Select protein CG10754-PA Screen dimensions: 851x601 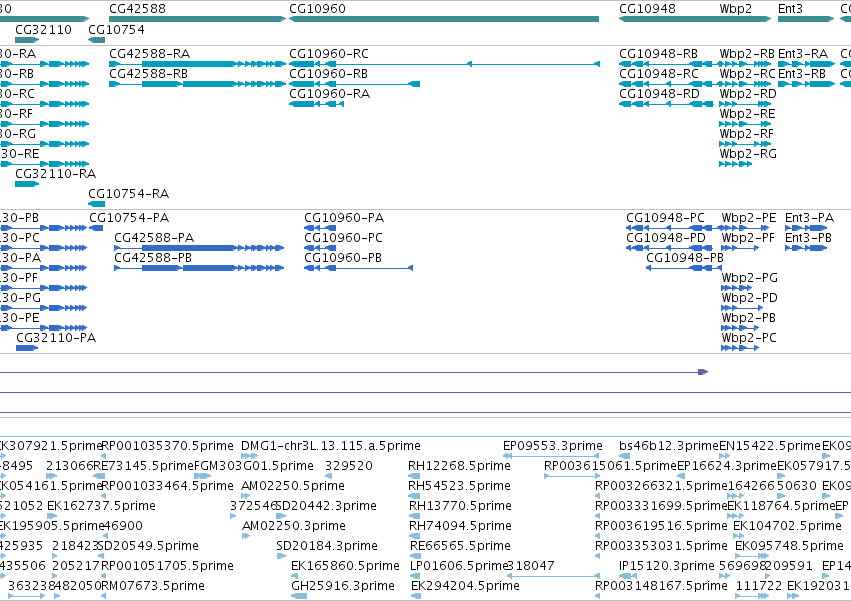coord(129,218)
